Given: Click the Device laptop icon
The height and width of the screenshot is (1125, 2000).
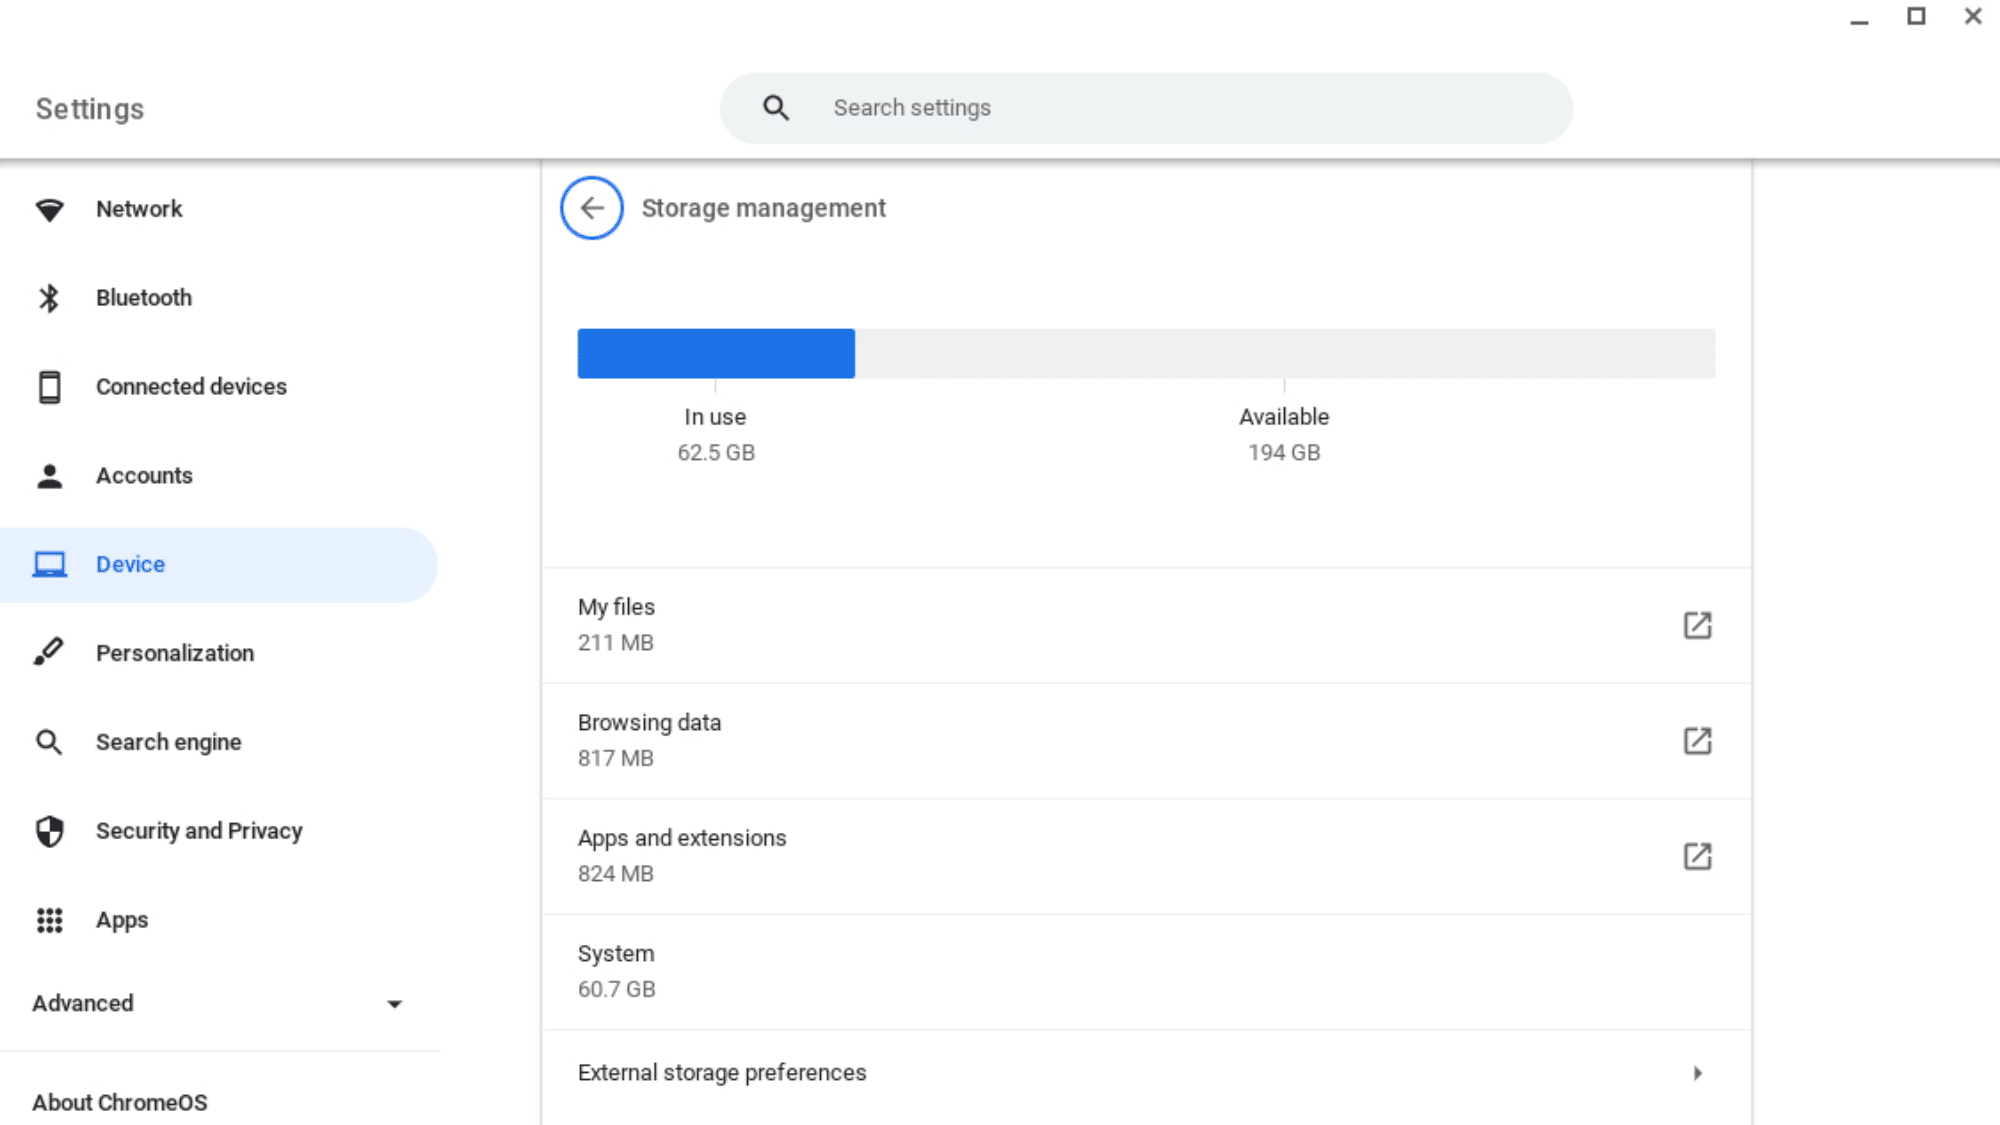Looking at the screenshot, I should [x=49, y=563].
